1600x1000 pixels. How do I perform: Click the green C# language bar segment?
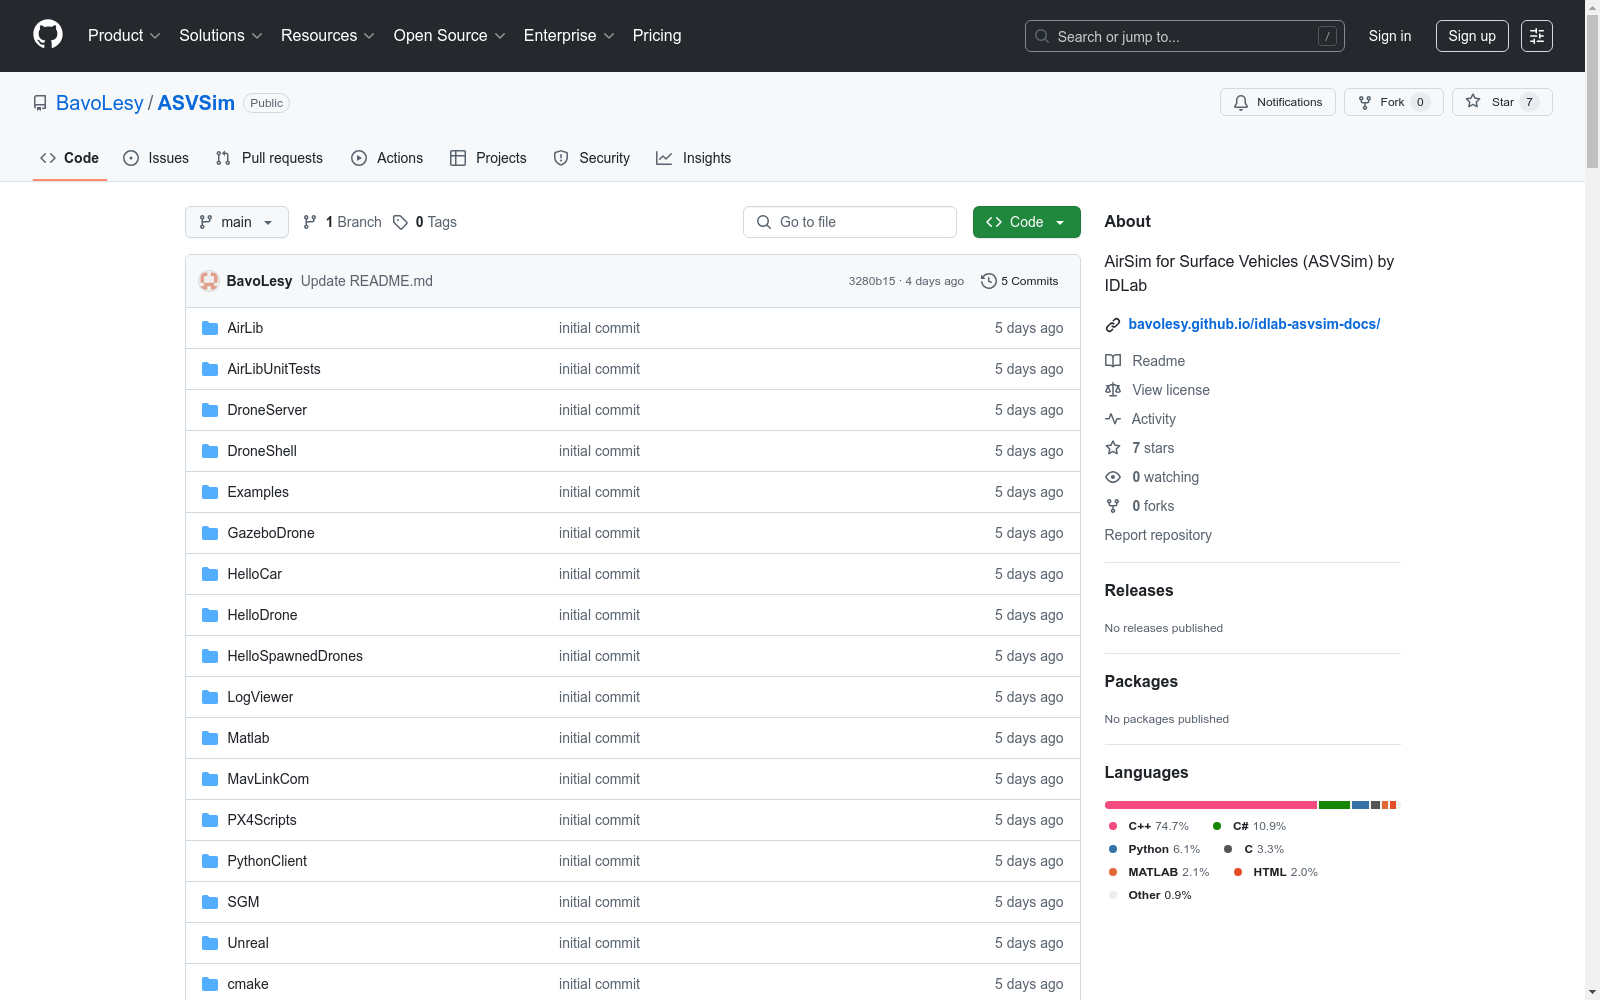coord(1334,805)
